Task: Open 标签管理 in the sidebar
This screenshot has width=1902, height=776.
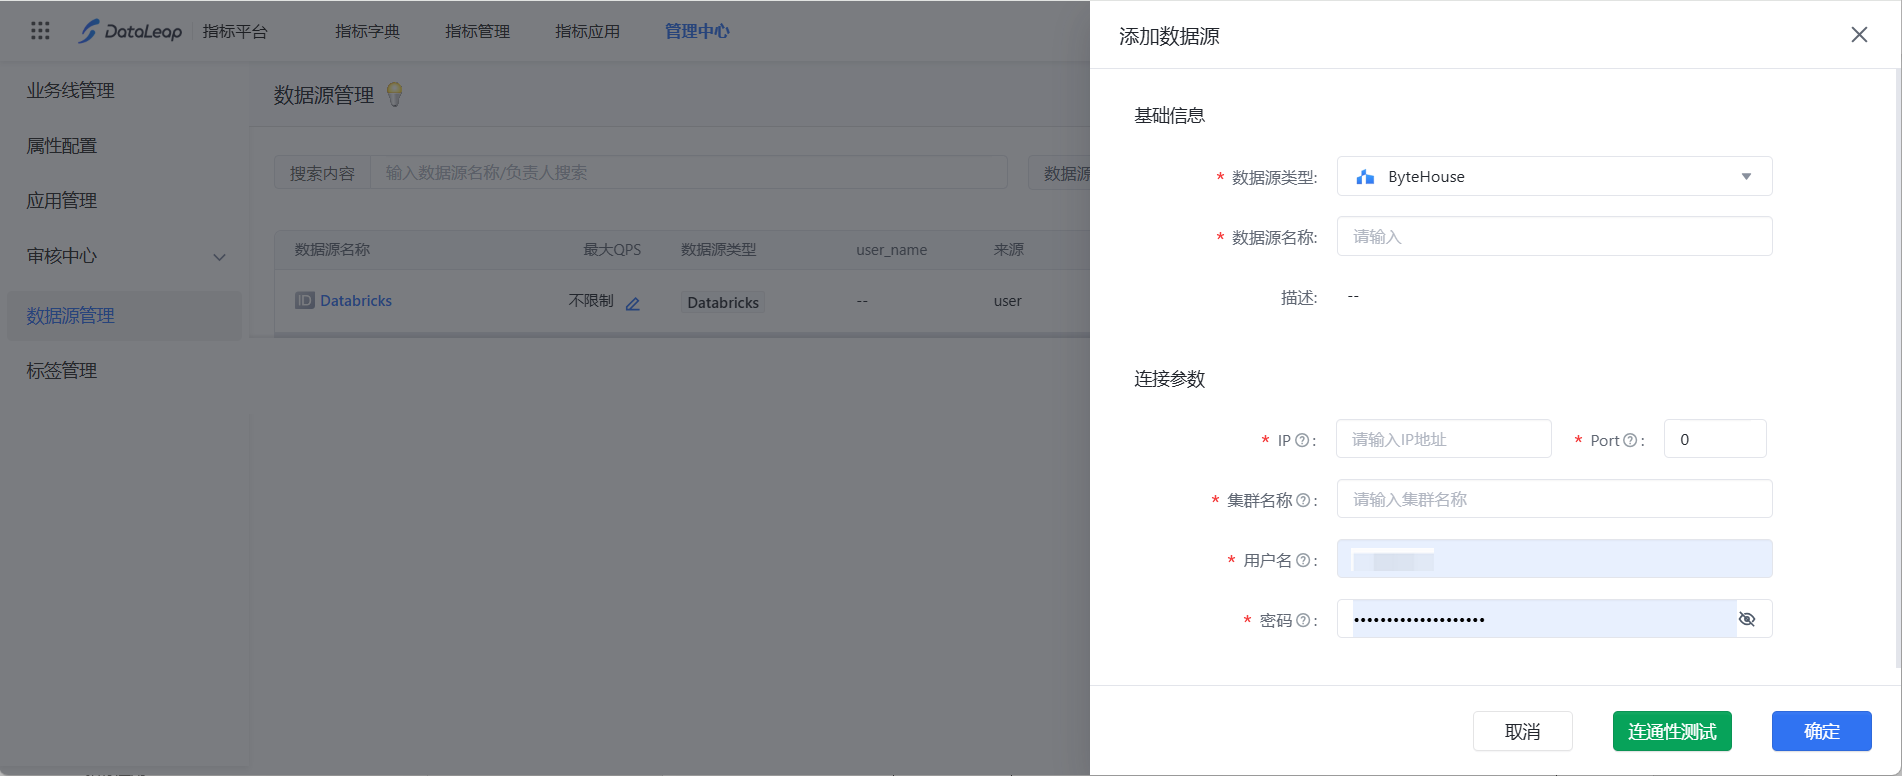Action: point(62,371)
